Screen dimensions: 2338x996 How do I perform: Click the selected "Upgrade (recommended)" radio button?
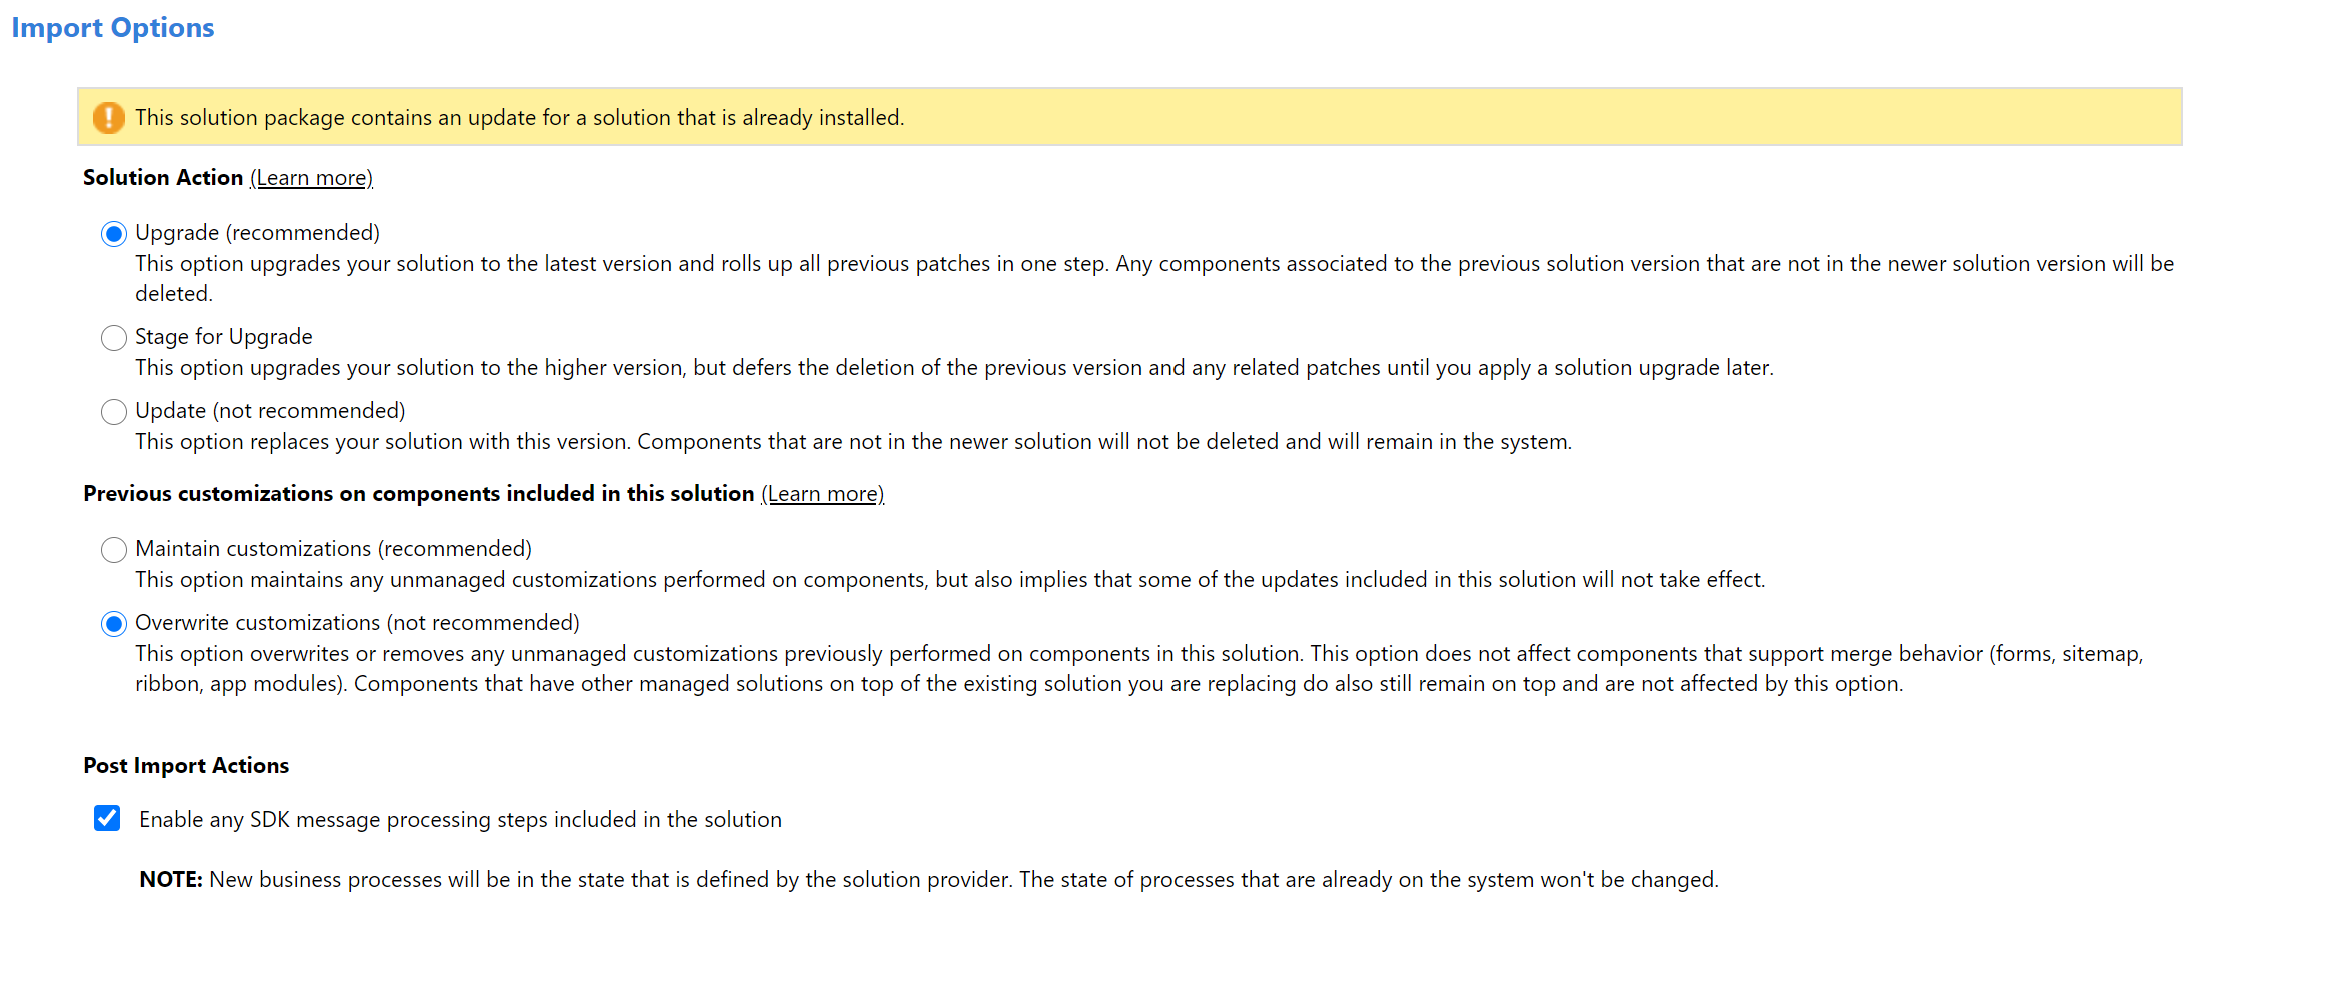click(113, 233)
